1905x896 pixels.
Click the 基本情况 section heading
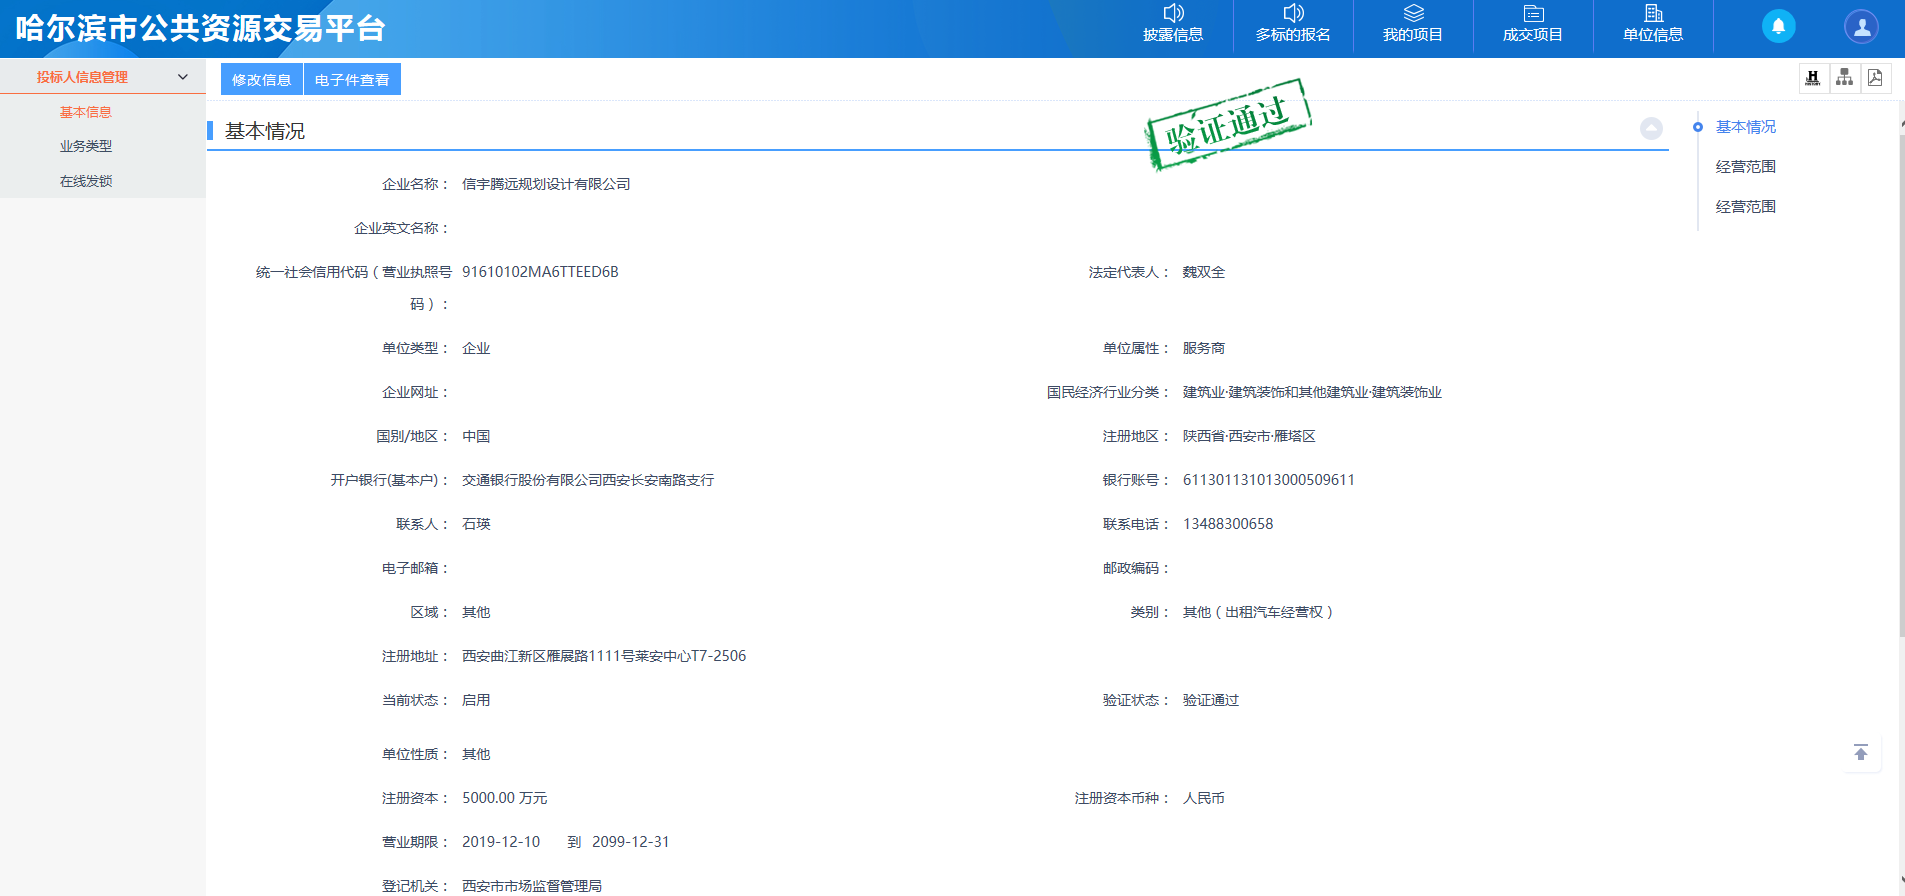tap(265, 131)
